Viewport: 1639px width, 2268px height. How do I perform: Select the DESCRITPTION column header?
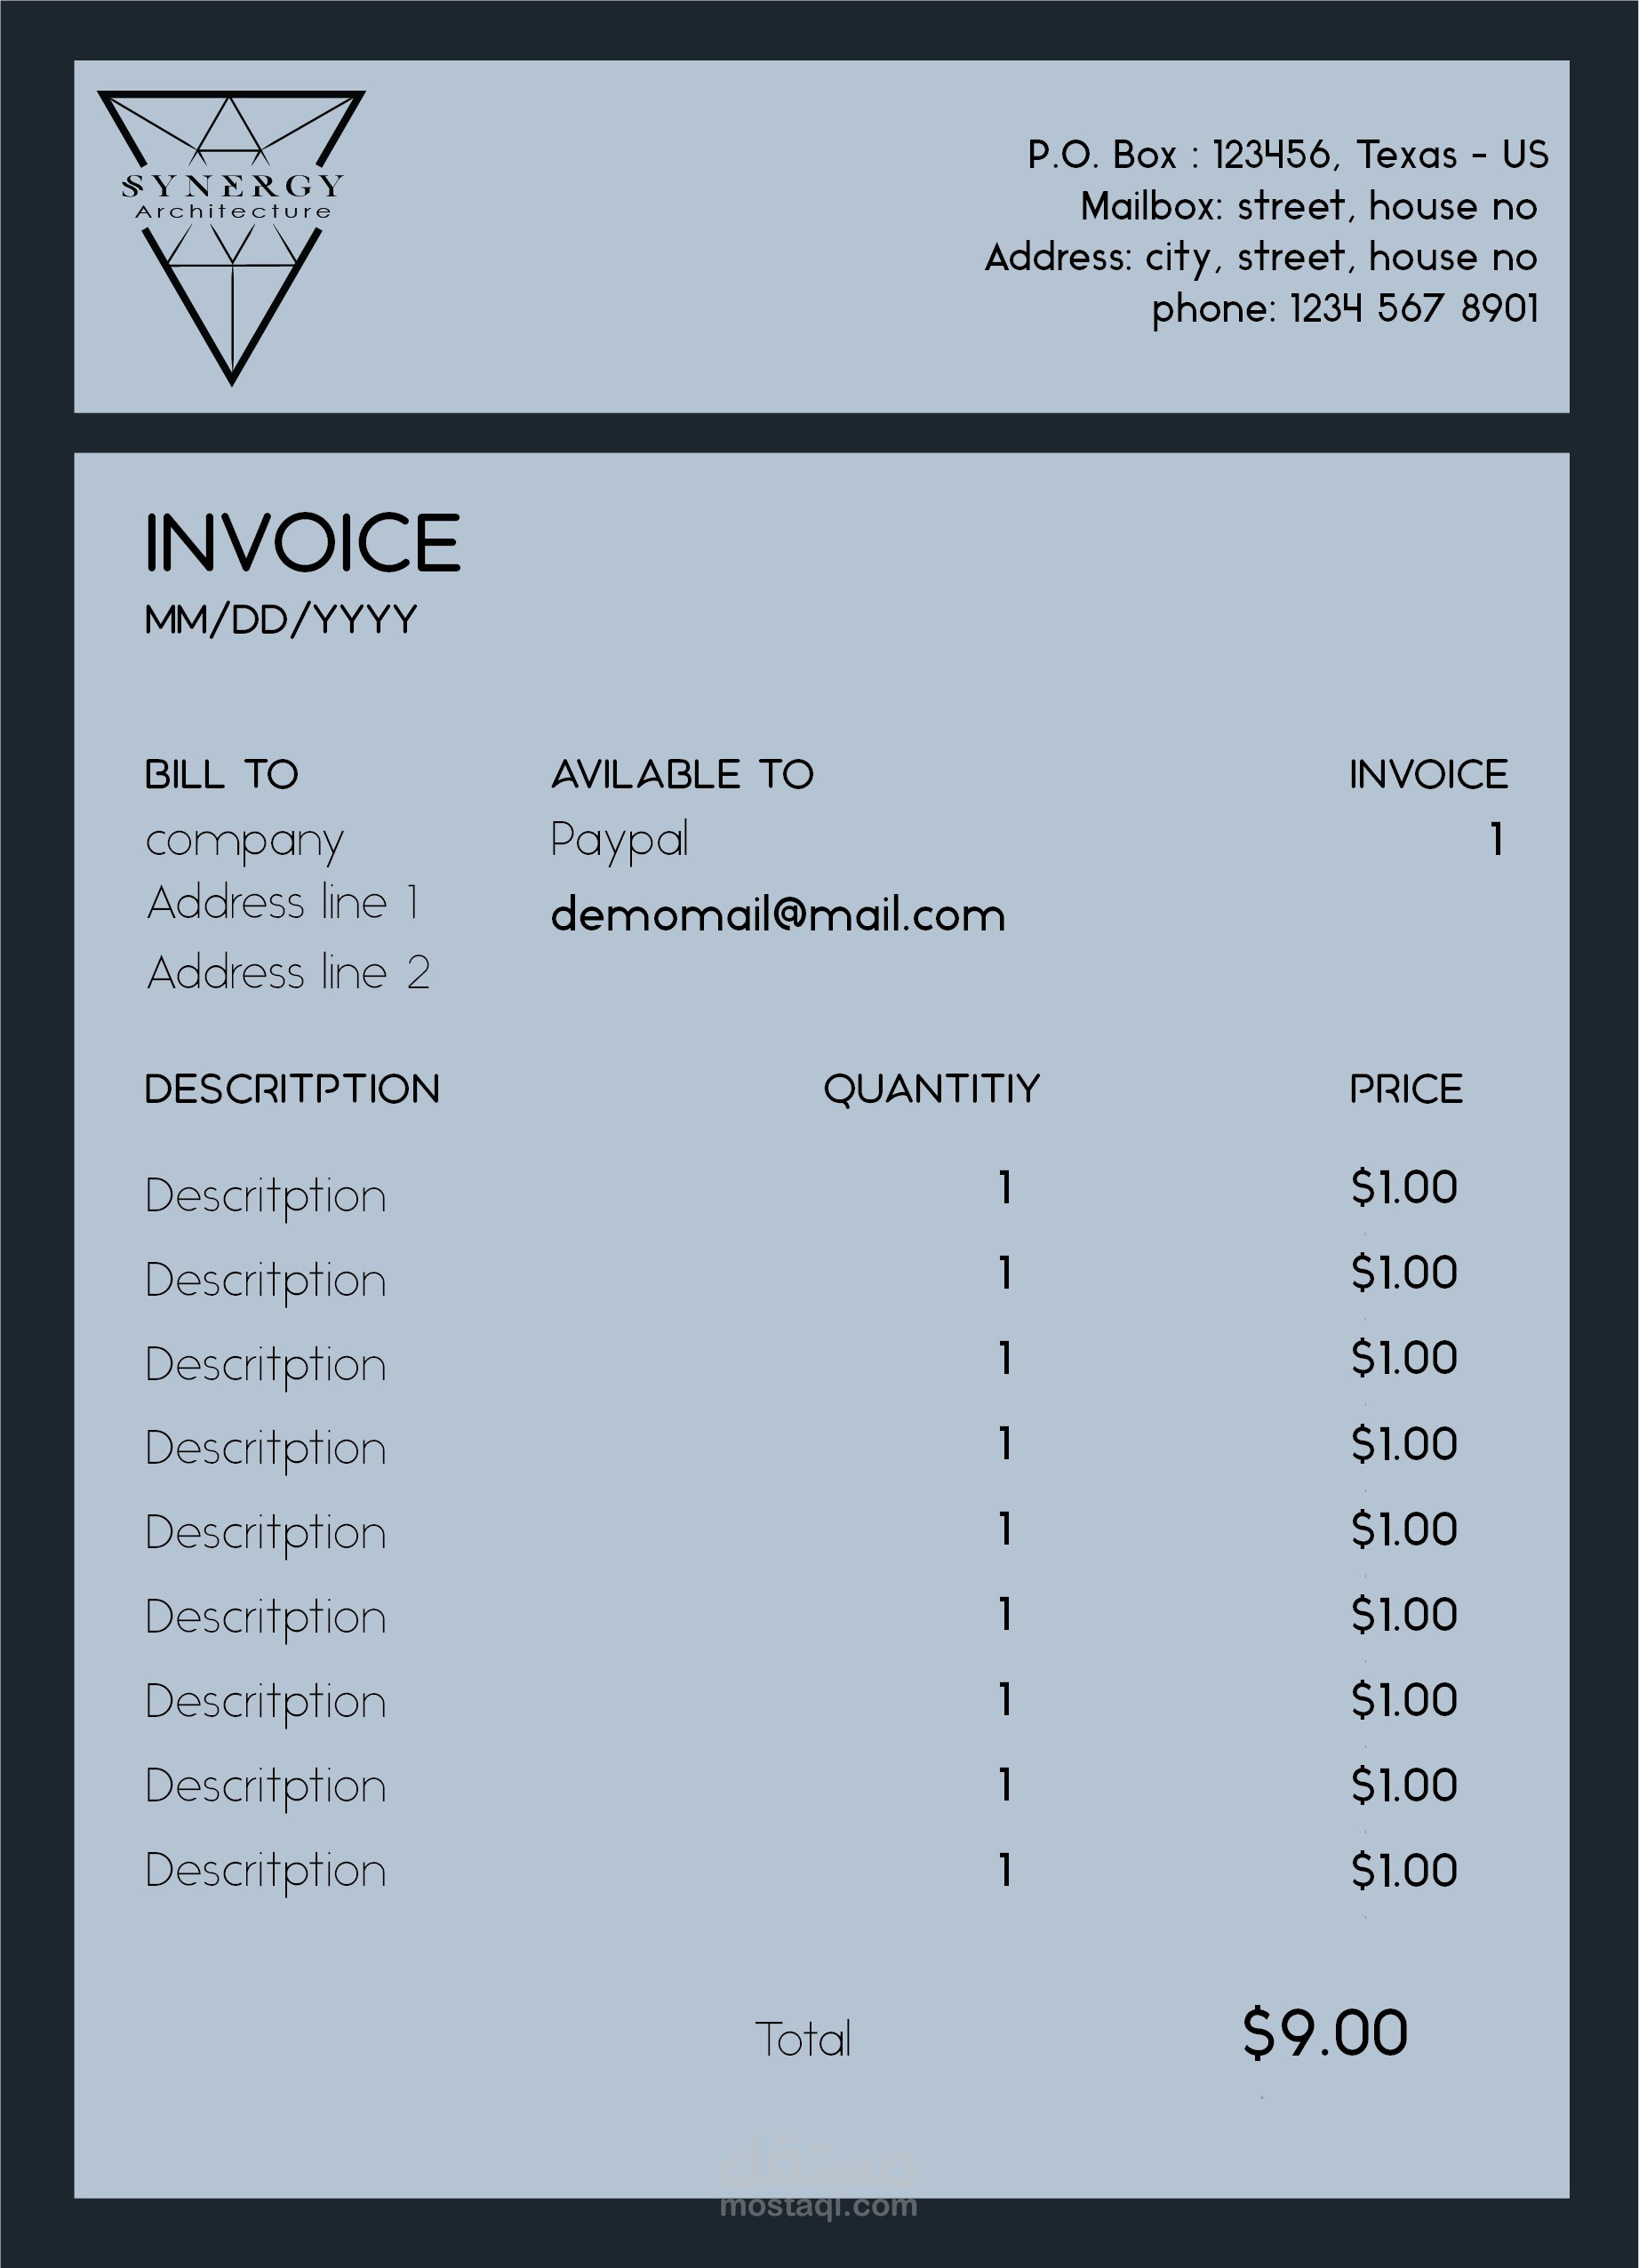pyautogui.click(x=292, y=1089)
